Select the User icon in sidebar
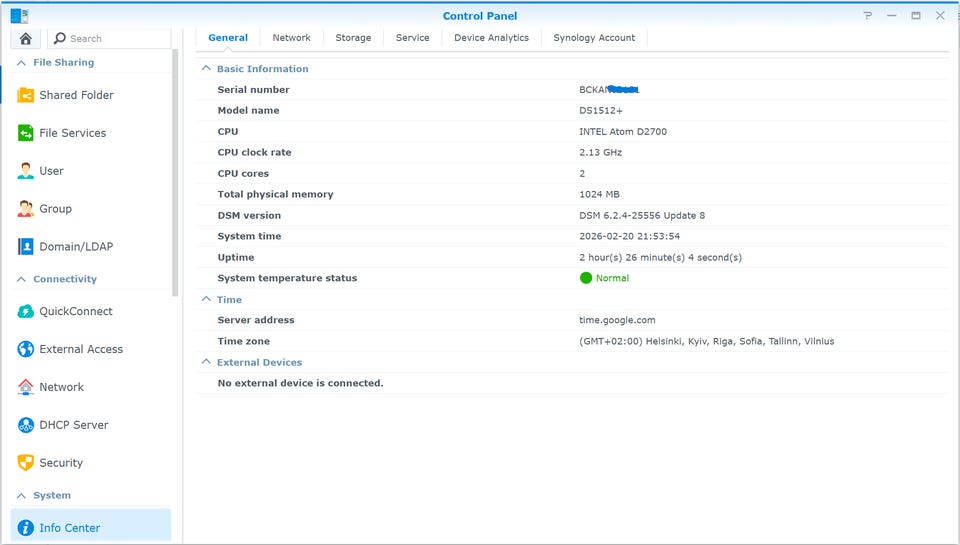This screenshot has height=545, width=960. [x=26, y=171]
